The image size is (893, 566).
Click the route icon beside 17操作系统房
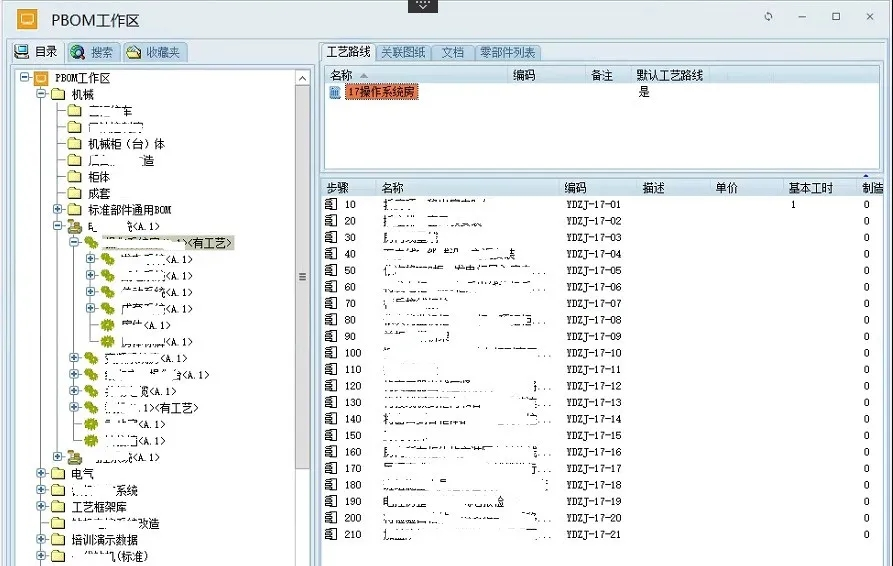pyautogui.click(x=335, y=92)
